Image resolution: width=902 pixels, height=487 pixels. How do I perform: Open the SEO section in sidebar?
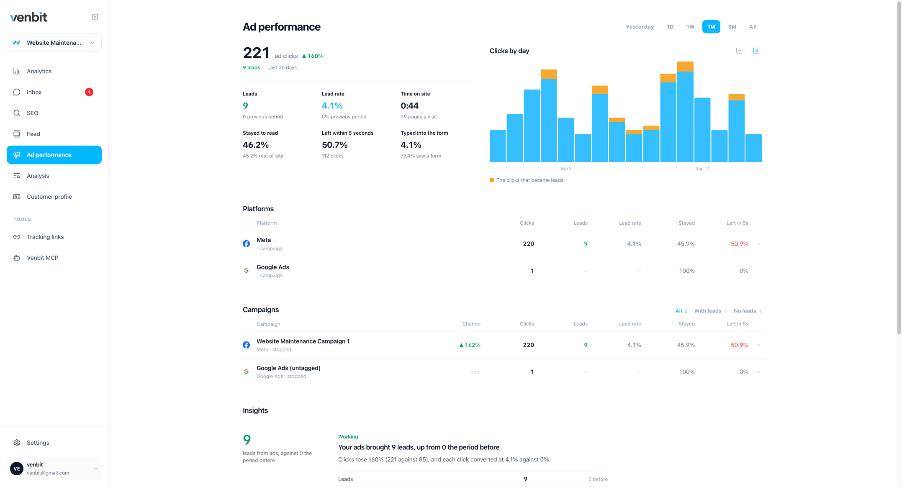click(x=54, y=113)
